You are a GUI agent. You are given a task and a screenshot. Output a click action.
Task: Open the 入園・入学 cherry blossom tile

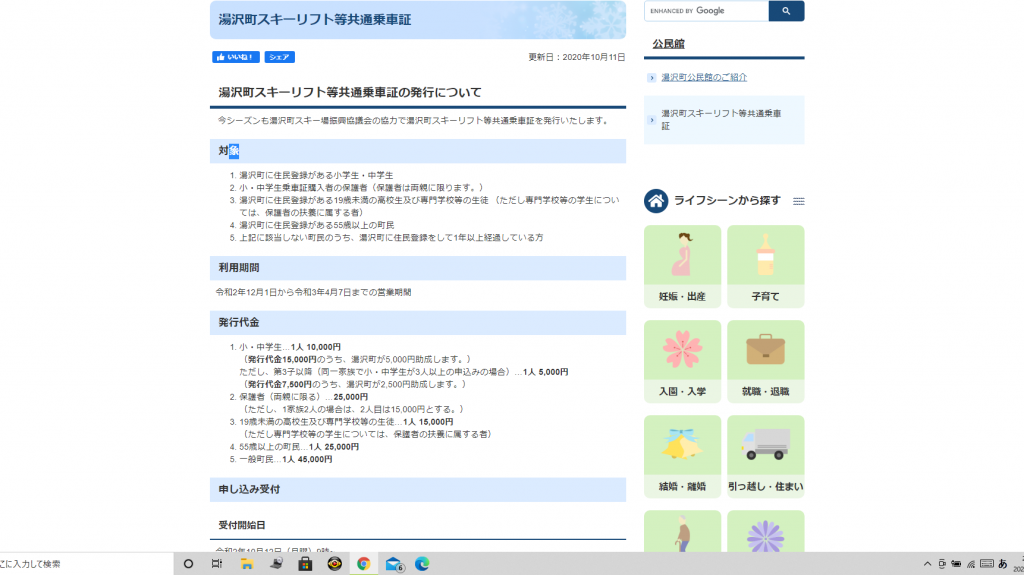682,360
